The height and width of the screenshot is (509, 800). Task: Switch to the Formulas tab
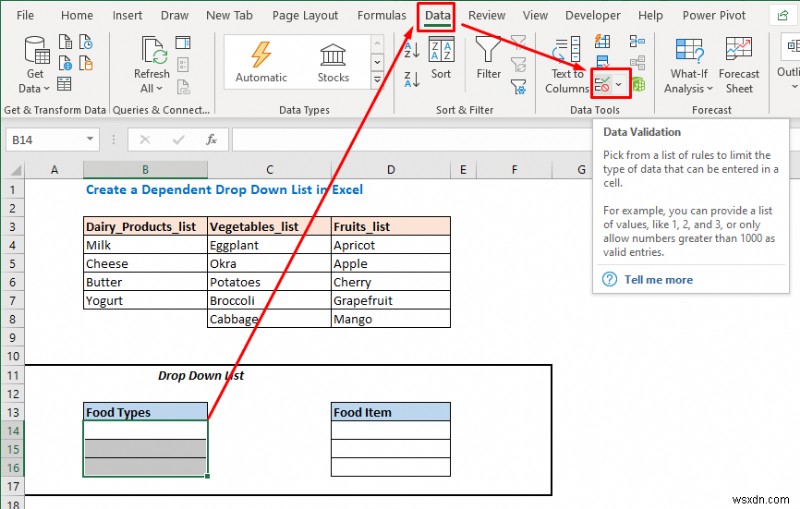click(382, 15)
